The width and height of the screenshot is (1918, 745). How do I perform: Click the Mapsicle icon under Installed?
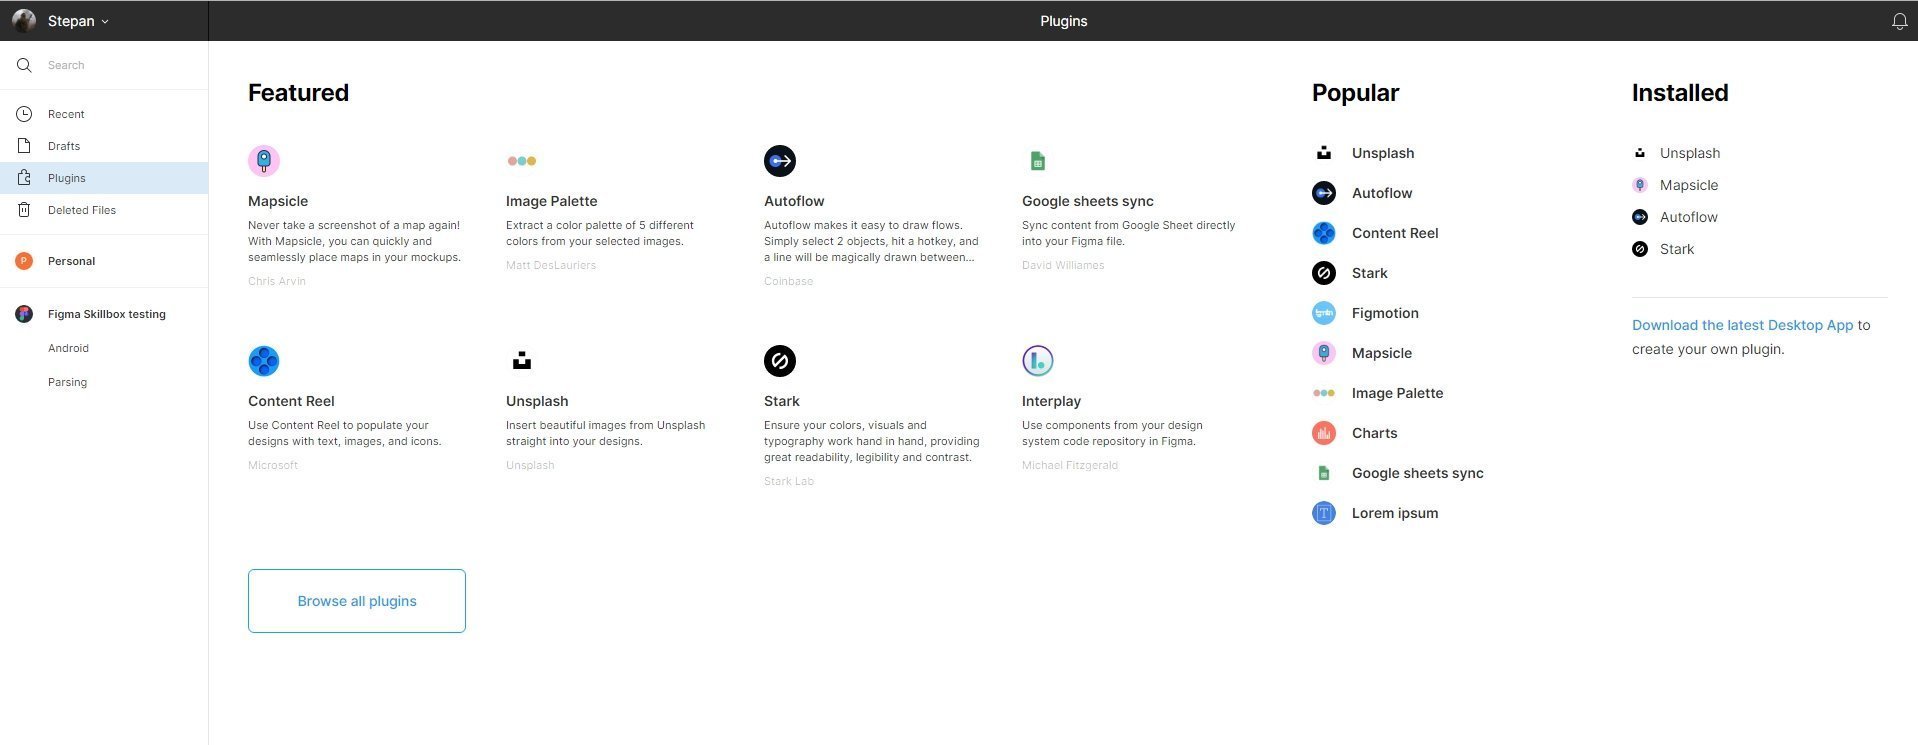(x=1640, y=185)
